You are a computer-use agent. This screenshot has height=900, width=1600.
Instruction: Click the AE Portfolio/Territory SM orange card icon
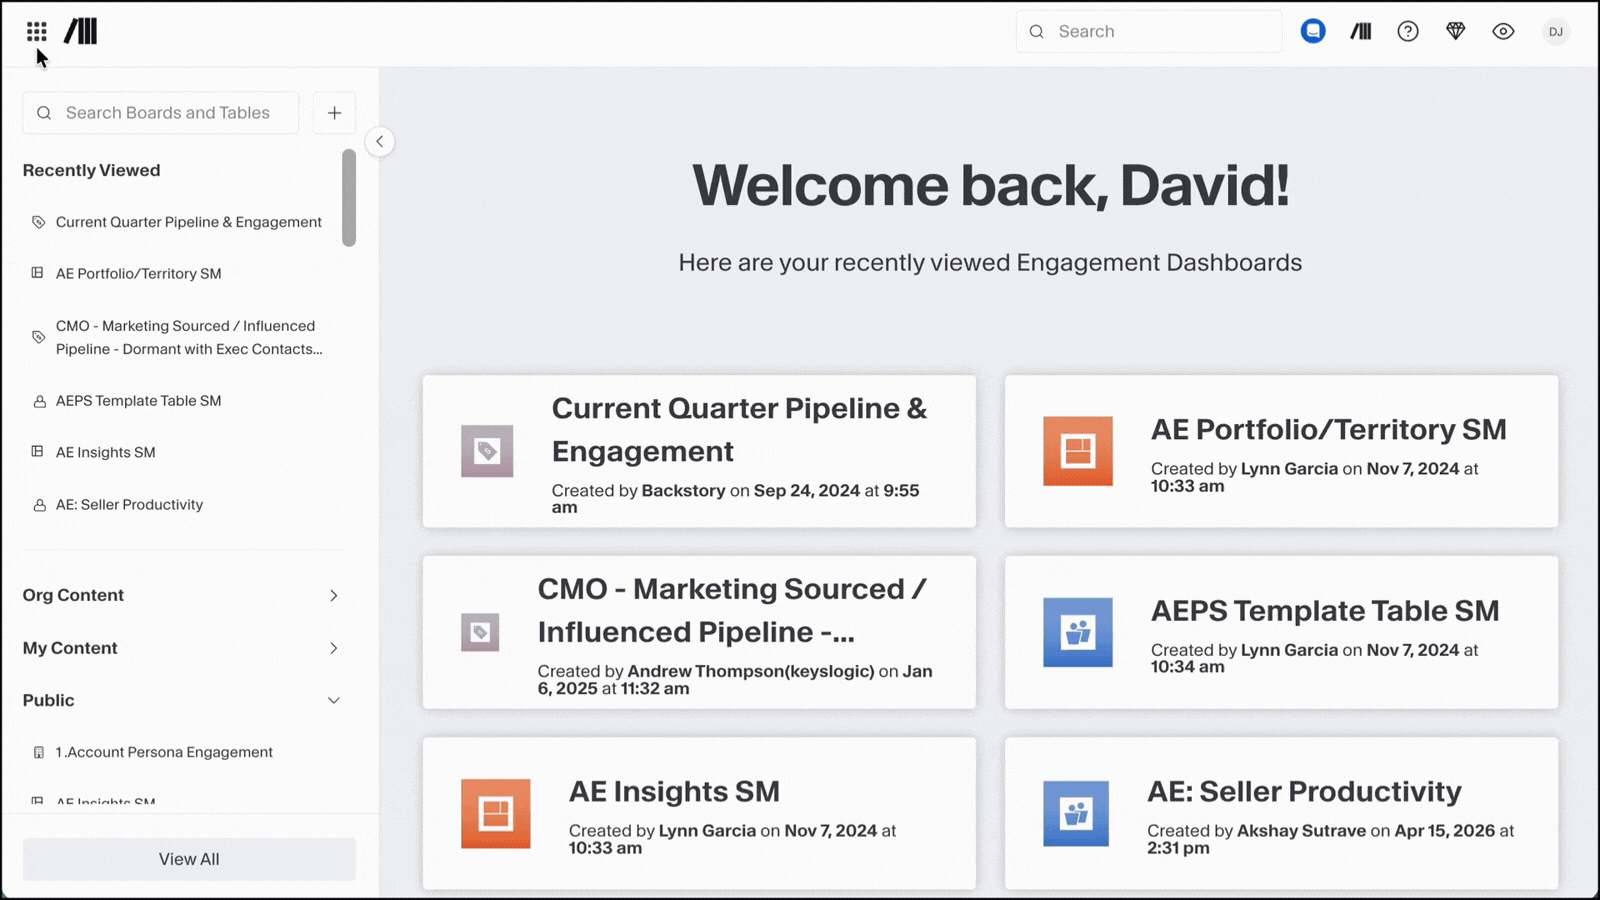[1078, 451]
